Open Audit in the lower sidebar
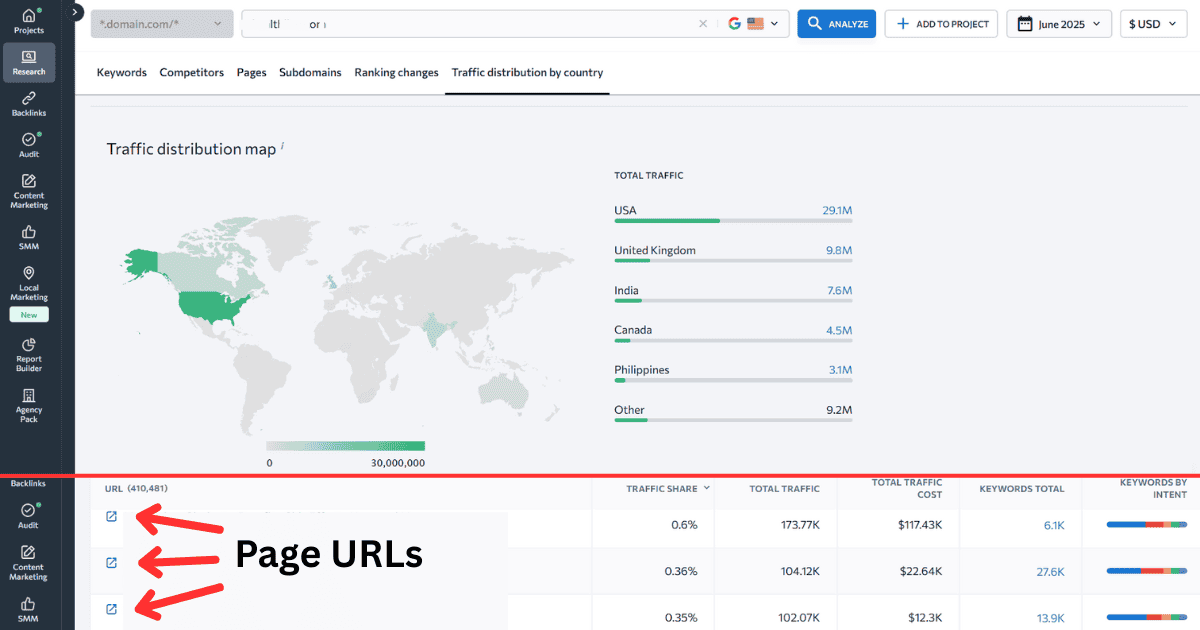 click(x=29, y=516)
